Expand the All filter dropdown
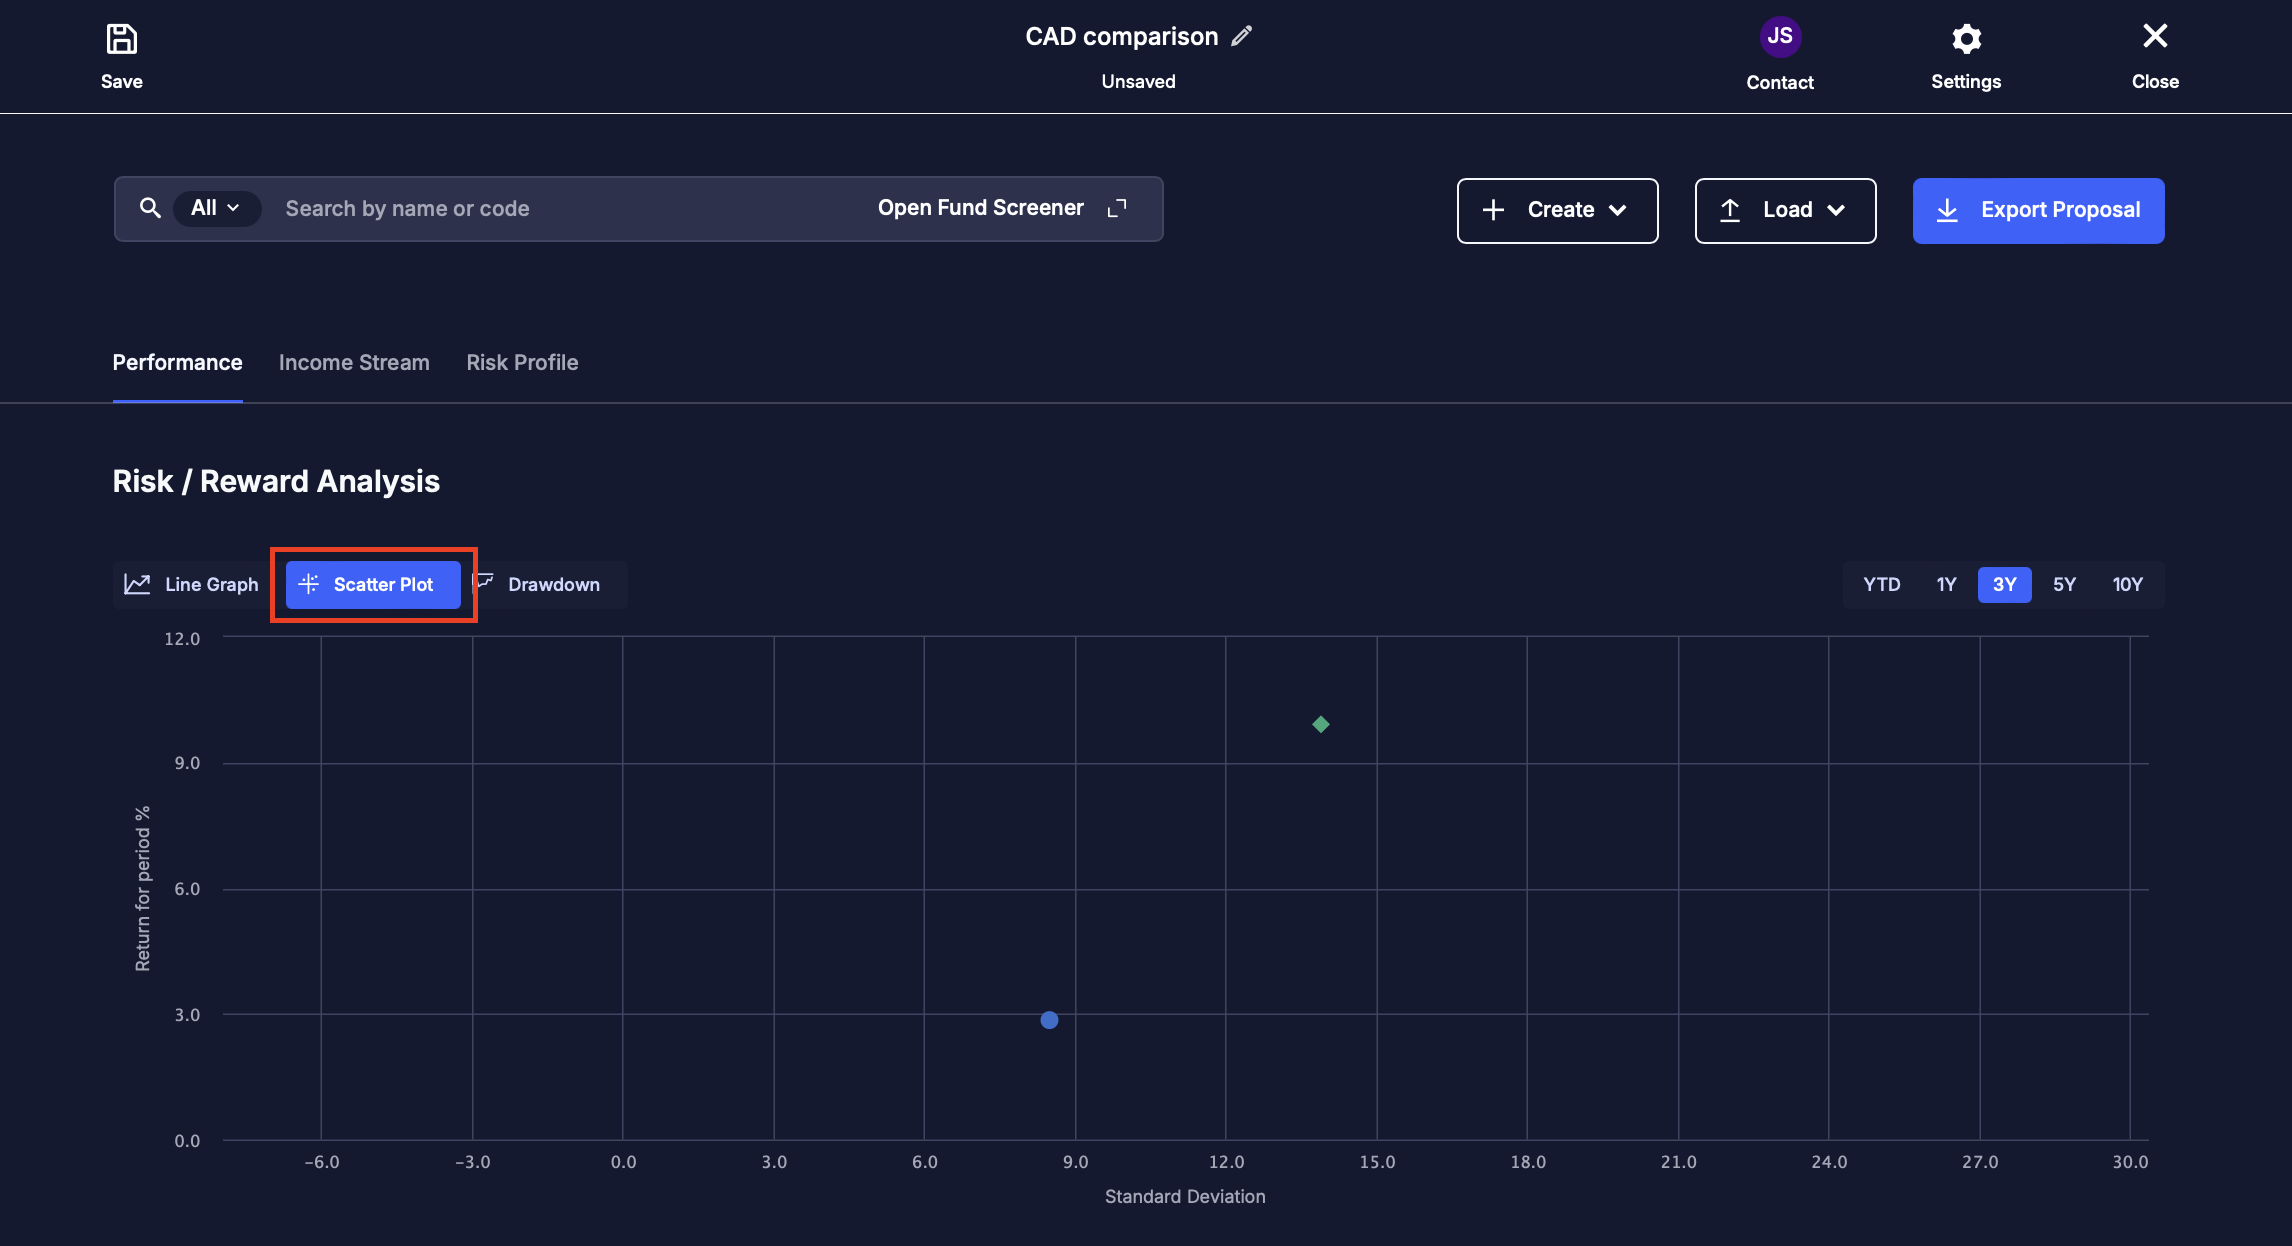 [x=216, y=208]
